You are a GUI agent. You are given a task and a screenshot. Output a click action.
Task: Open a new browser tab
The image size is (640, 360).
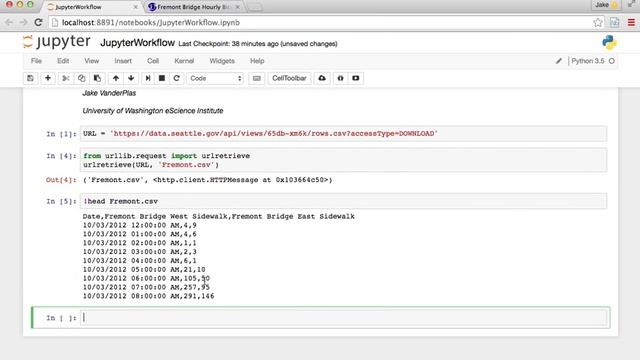(255, 7)
